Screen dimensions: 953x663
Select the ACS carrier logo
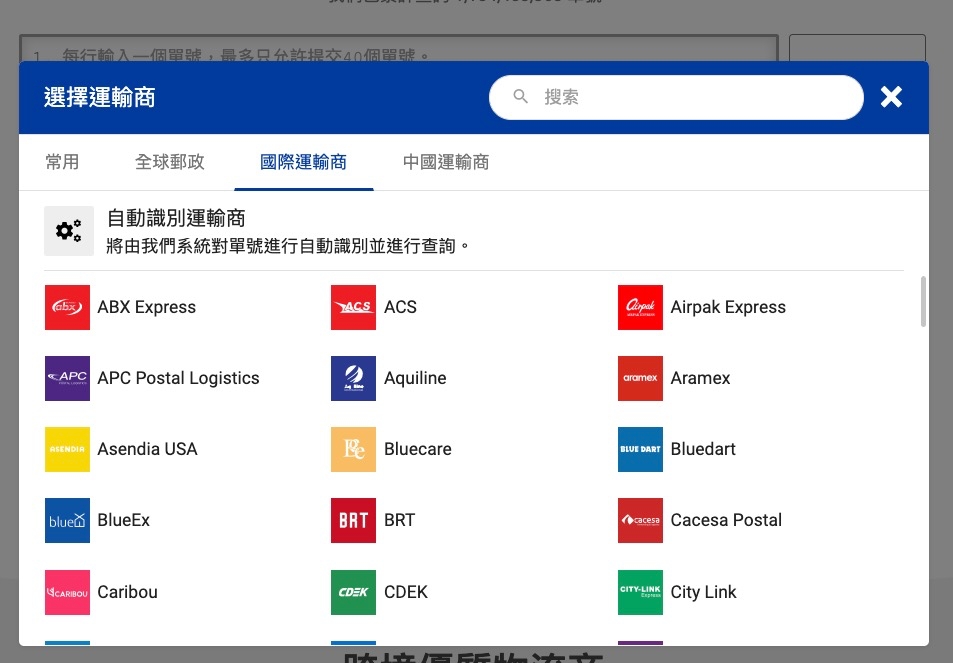pyautogui.click(x=353, y=307)
